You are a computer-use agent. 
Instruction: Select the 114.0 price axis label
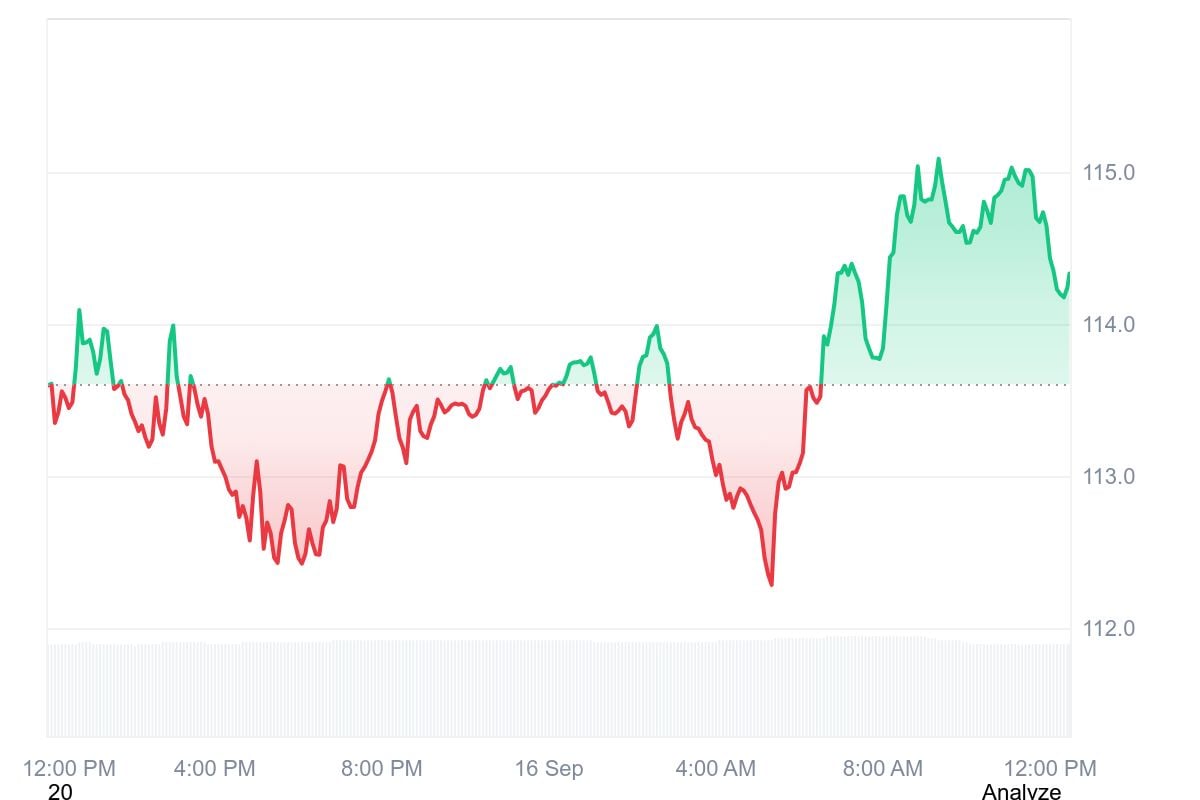[1109, 325]
